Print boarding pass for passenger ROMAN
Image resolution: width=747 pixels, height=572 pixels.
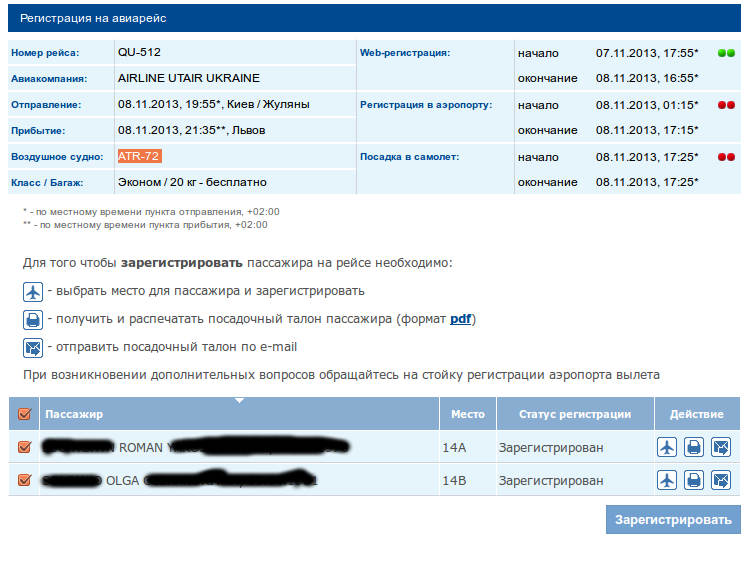pos(693,447)
